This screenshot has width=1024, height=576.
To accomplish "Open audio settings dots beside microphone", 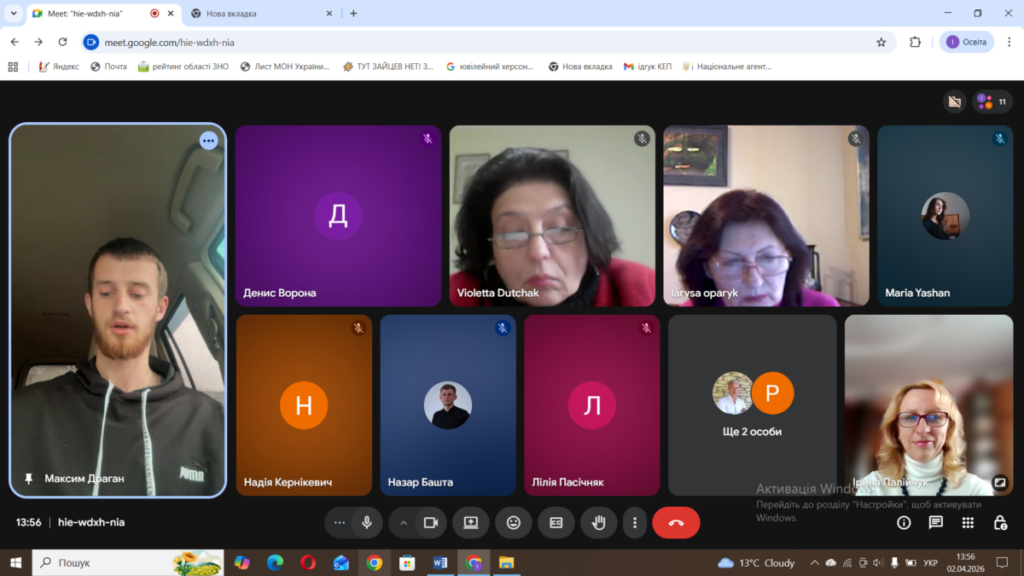I will (x=340, y=522).
